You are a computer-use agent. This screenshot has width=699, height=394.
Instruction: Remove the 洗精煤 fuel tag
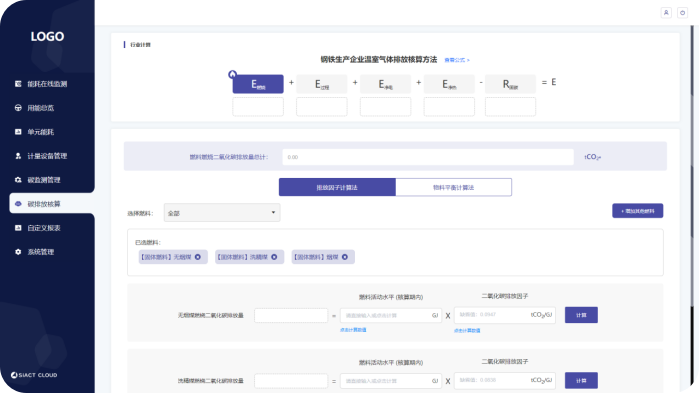pyautogui.click(x=274, y=257)
